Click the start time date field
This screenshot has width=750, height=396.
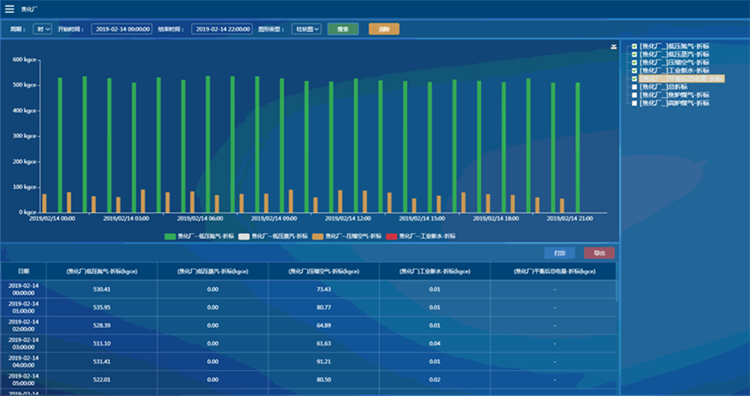click(x=122, y=29)
